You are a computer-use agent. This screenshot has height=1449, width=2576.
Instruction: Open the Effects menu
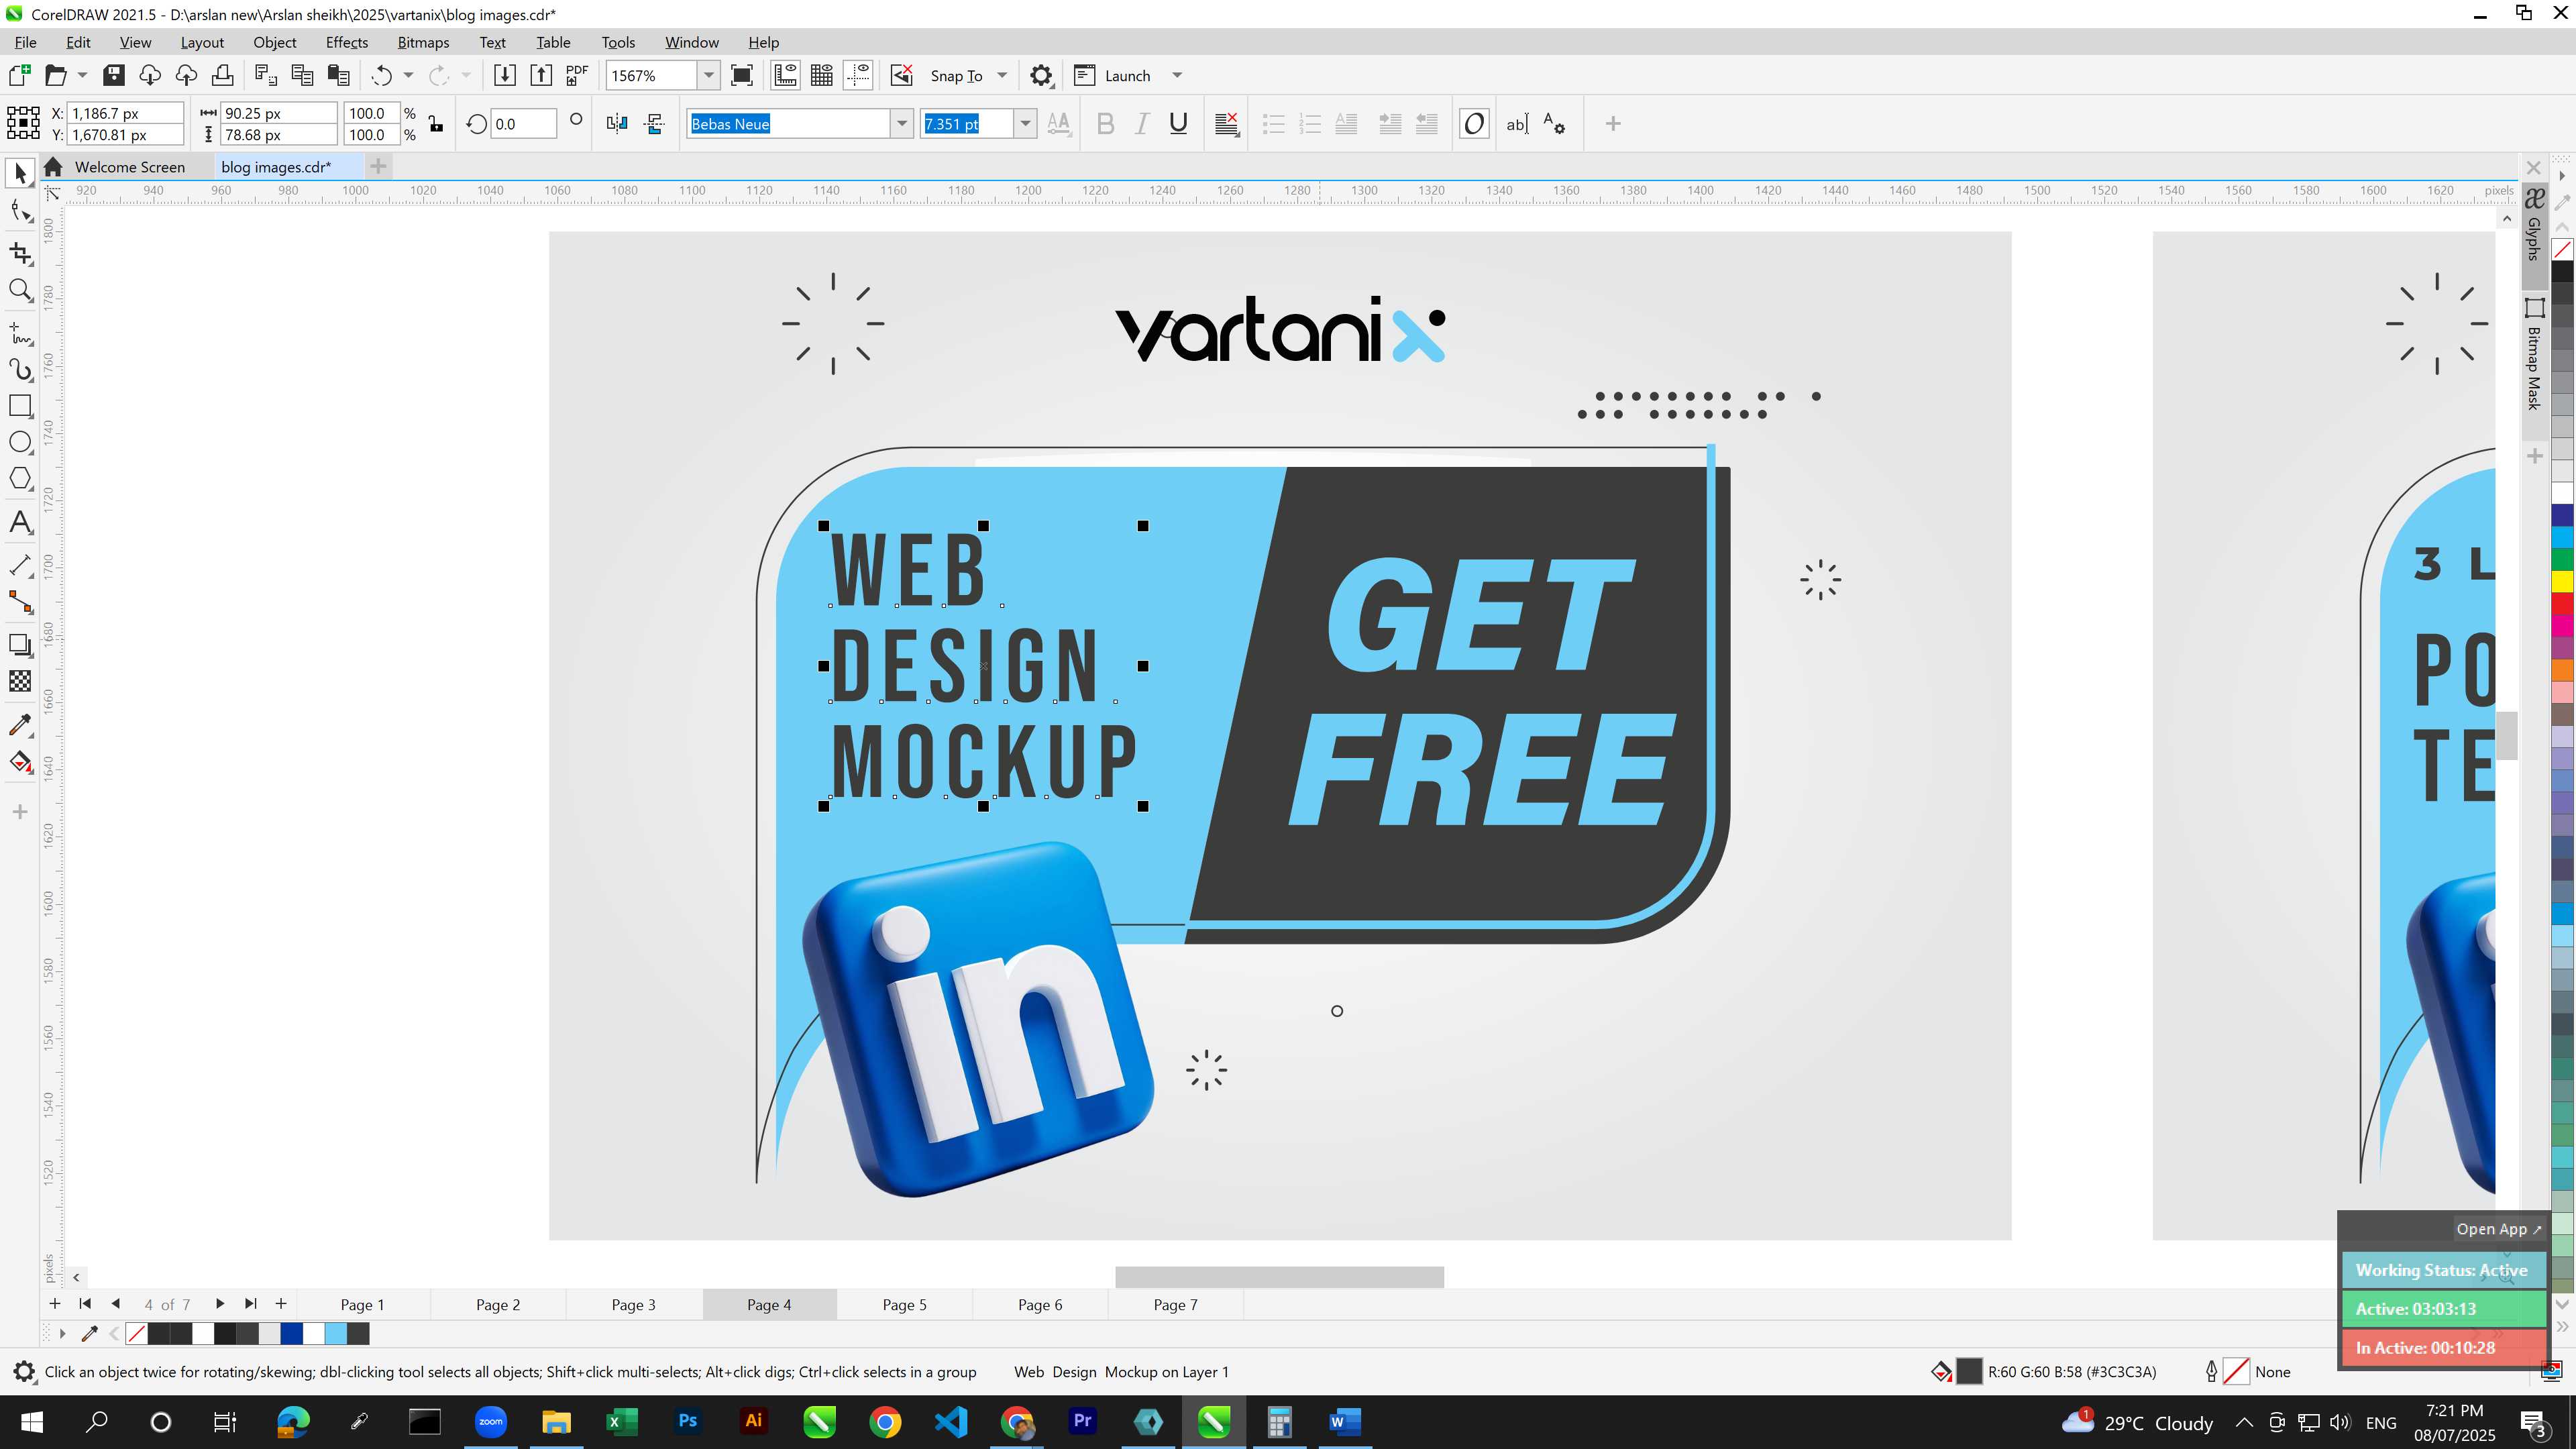click(346, 42)
